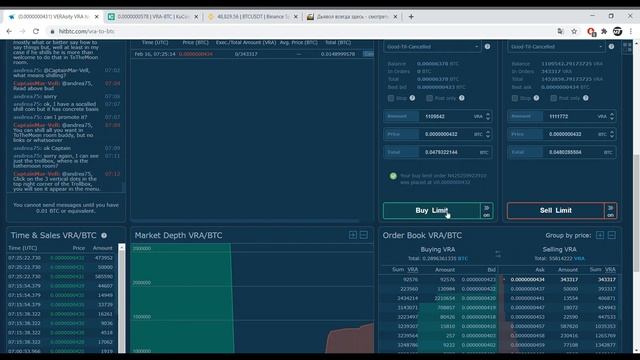Viewport: 640px width, 360px height.
Task: Adjust the buy Price stepper arrows
Action: [x=488, y=134]
